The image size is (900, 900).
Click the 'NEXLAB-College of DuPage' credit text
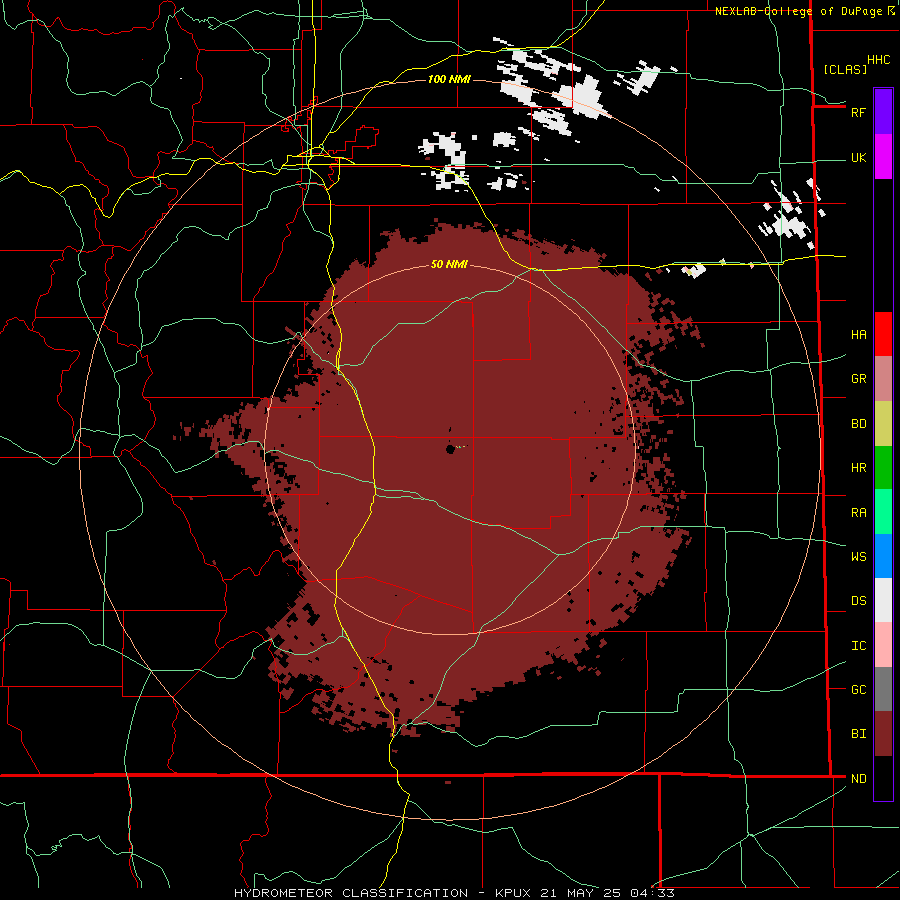click(798, 11)
